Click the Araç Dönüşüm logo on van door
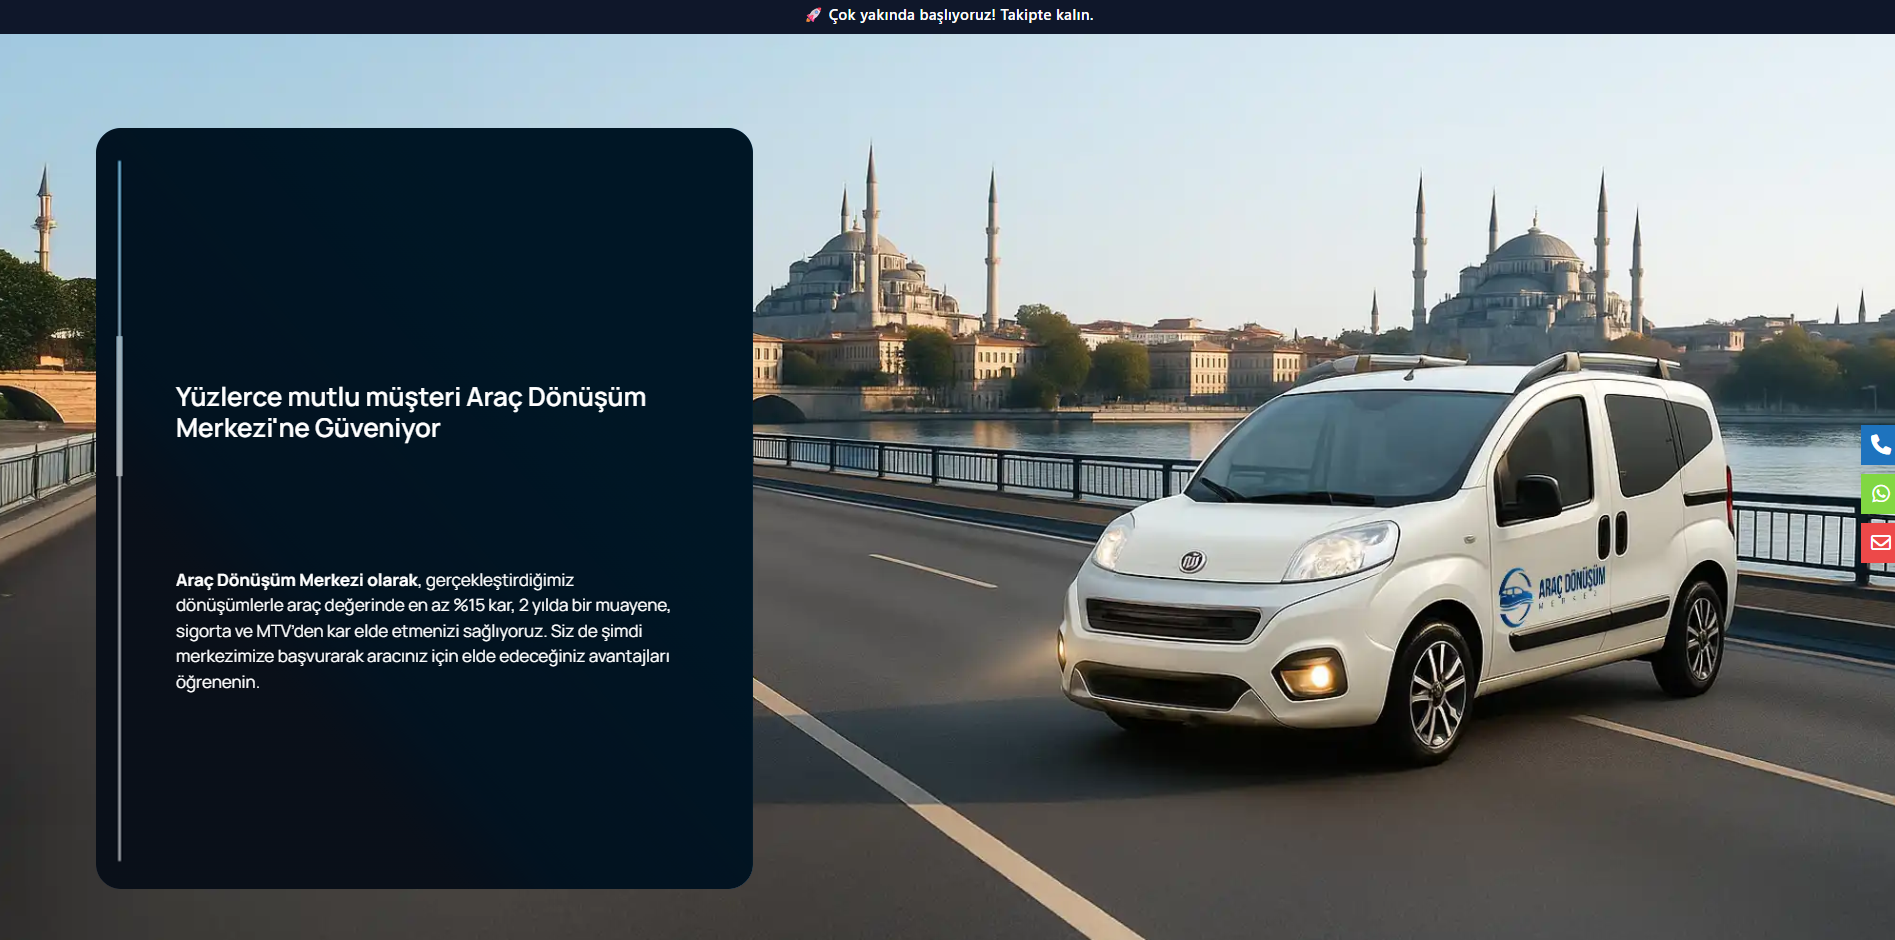The image size is (1895, 940). (1551, 591)
